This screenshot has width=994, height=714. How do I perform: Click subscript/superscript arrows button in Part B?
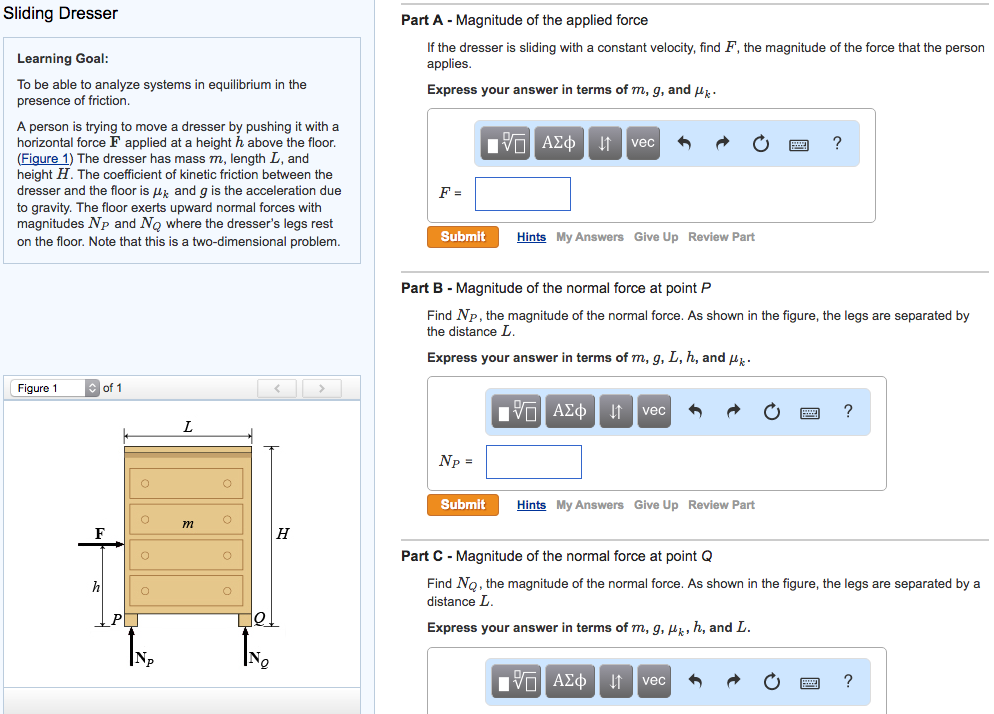pyautogui.click(x=616, y=412)
